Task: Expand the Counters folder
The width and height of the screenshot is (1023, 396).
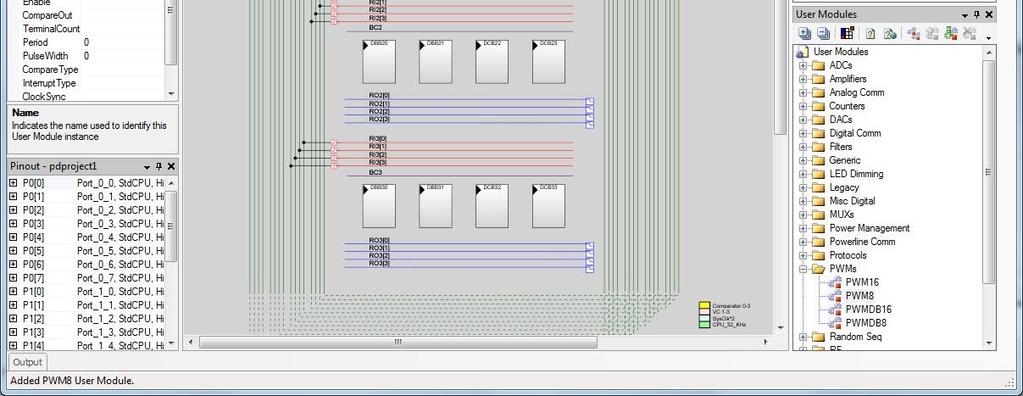Action: pyautogui.click(x=803, y=106)
